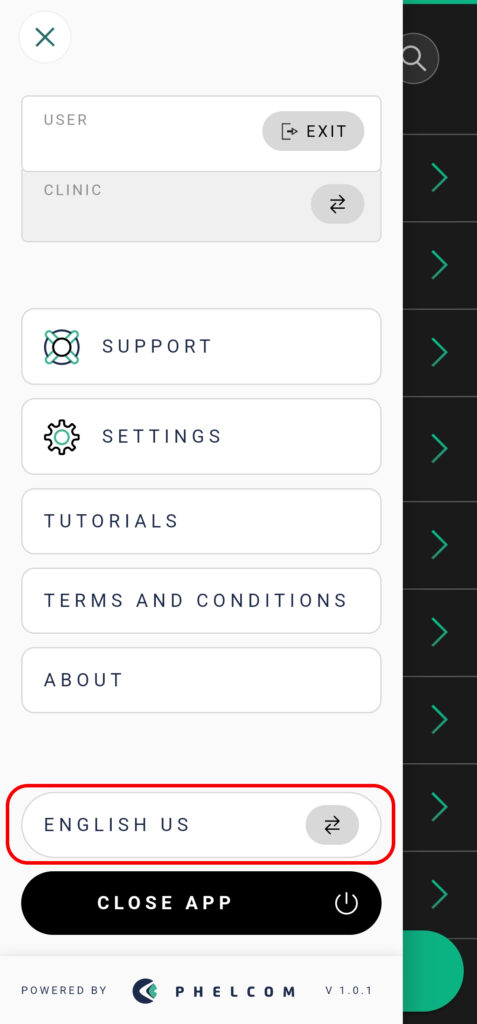Switch clinic using the swap arrows icon
The height and width of the screenshot is (1024, 477).
[x=337, y=204]
